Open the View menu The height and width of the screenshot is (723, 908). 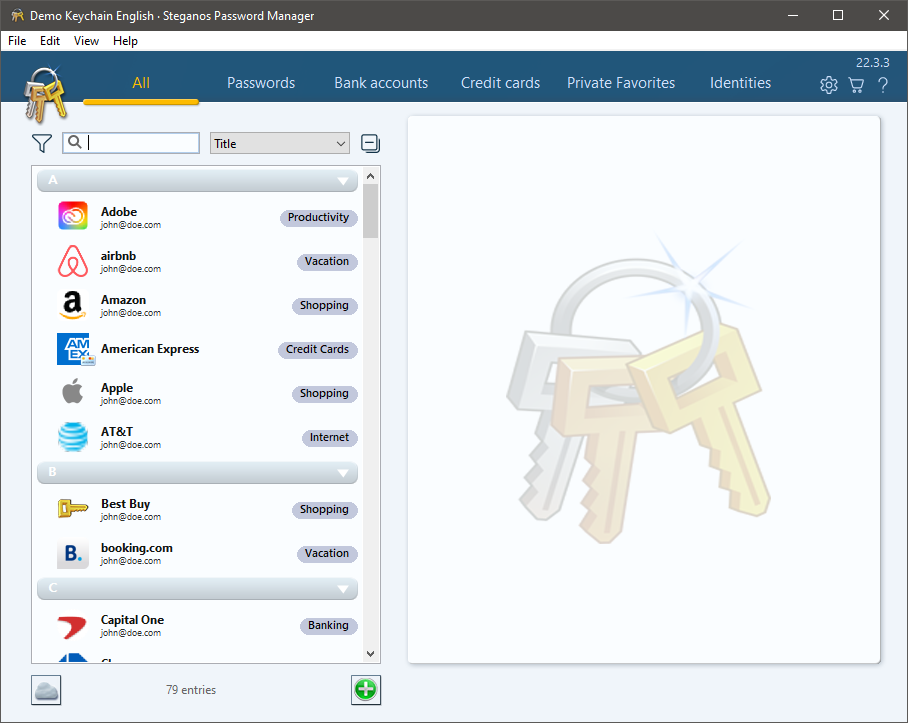point(86,41)
